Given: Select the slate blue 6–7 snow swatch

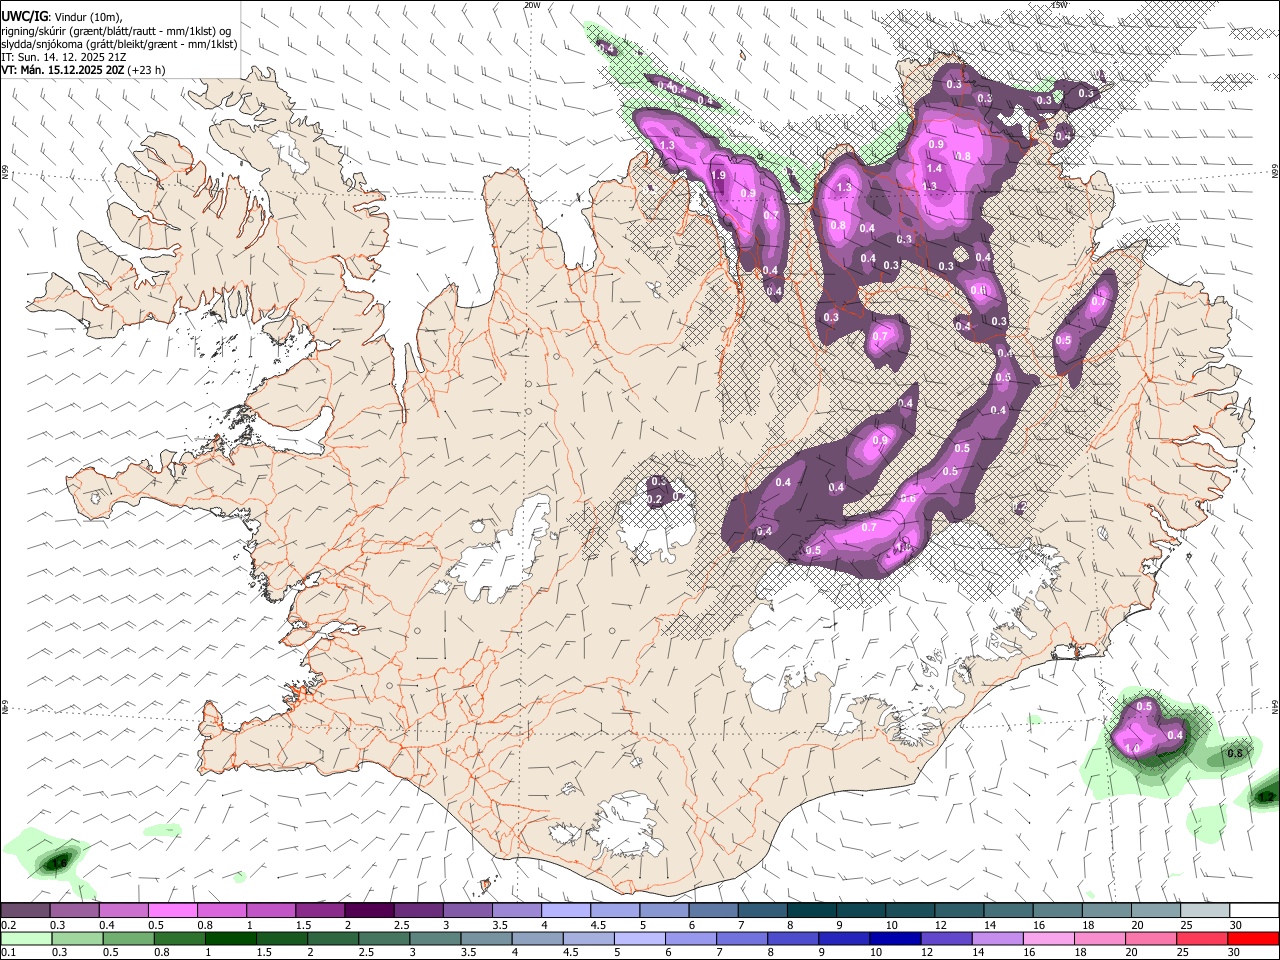Looking at the screenshot, I should click(x=713, y=911).
